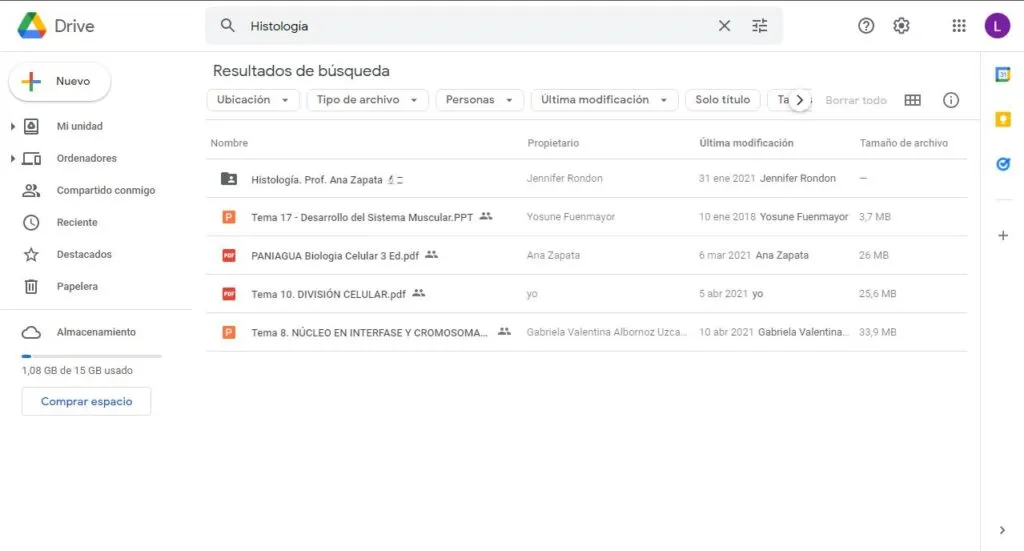The height and width of the screenshot is (551, 1024).
Task: Get add-ons with the plus icon
Action: (1003, 235)
